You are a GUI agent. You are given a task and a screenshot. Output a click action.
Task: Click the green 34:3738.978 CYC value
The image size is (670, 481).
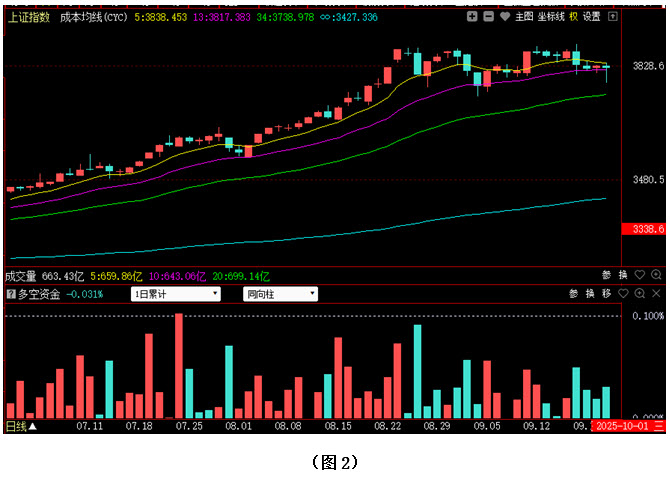click(x=285, y=18)
